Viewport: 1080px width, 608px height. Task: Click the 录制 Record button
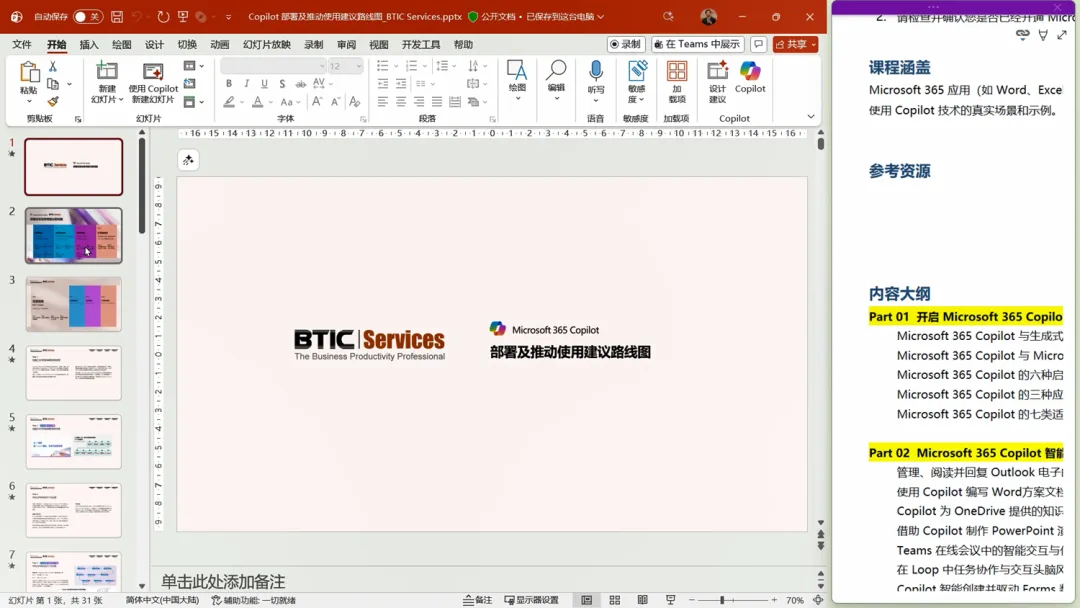(x=625, y=44)
